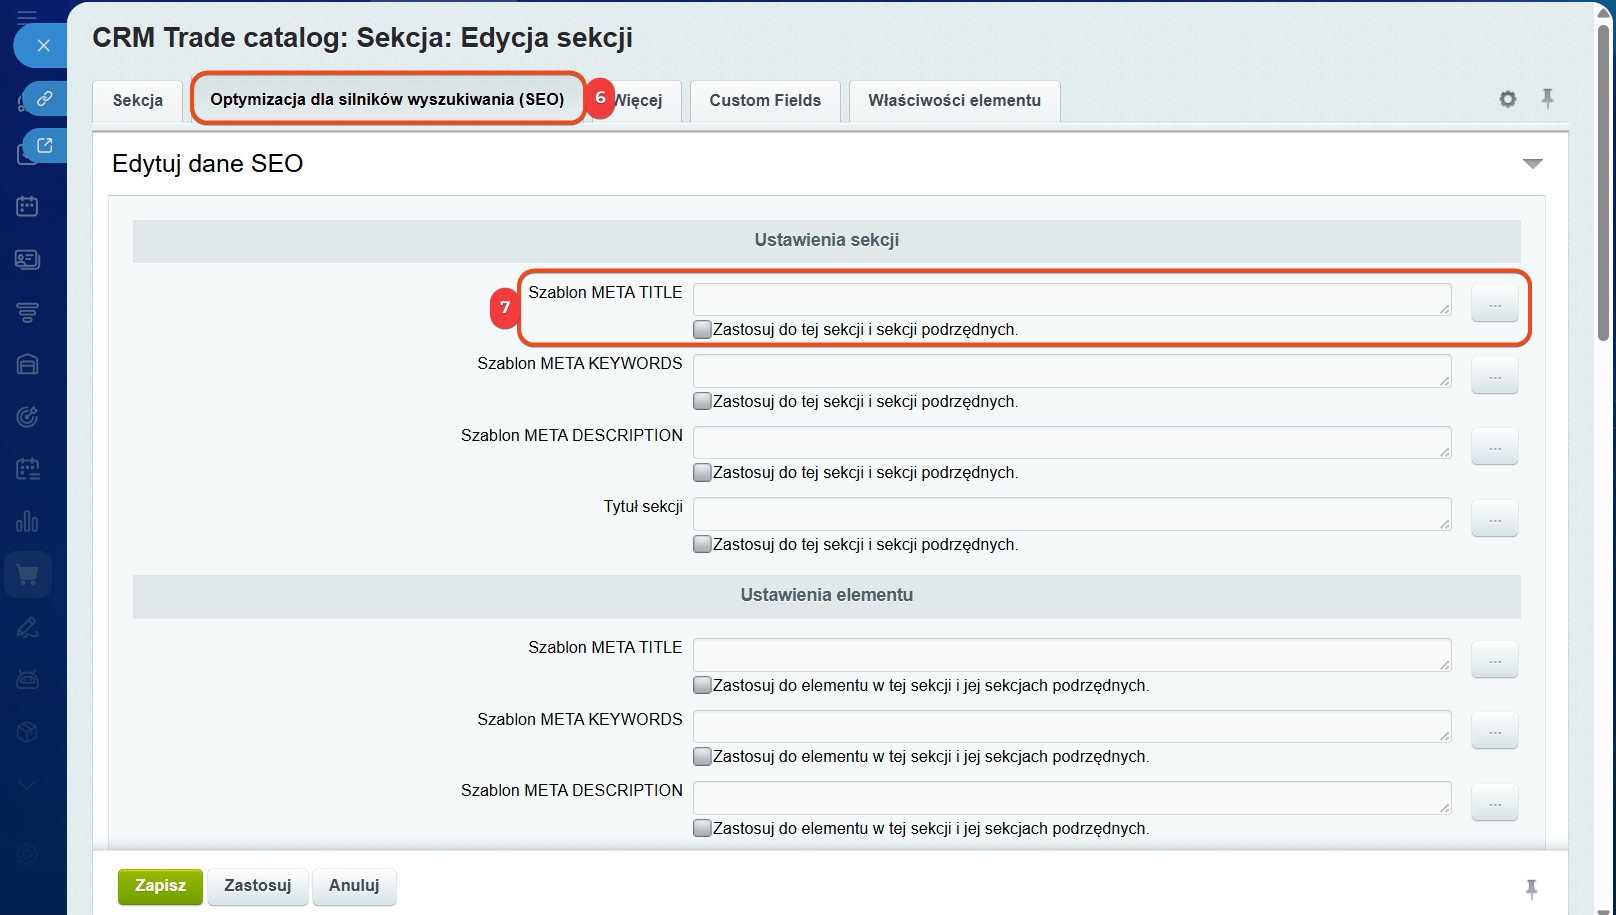
Task: Click the Anuluj button
Action: pos(354,886)
